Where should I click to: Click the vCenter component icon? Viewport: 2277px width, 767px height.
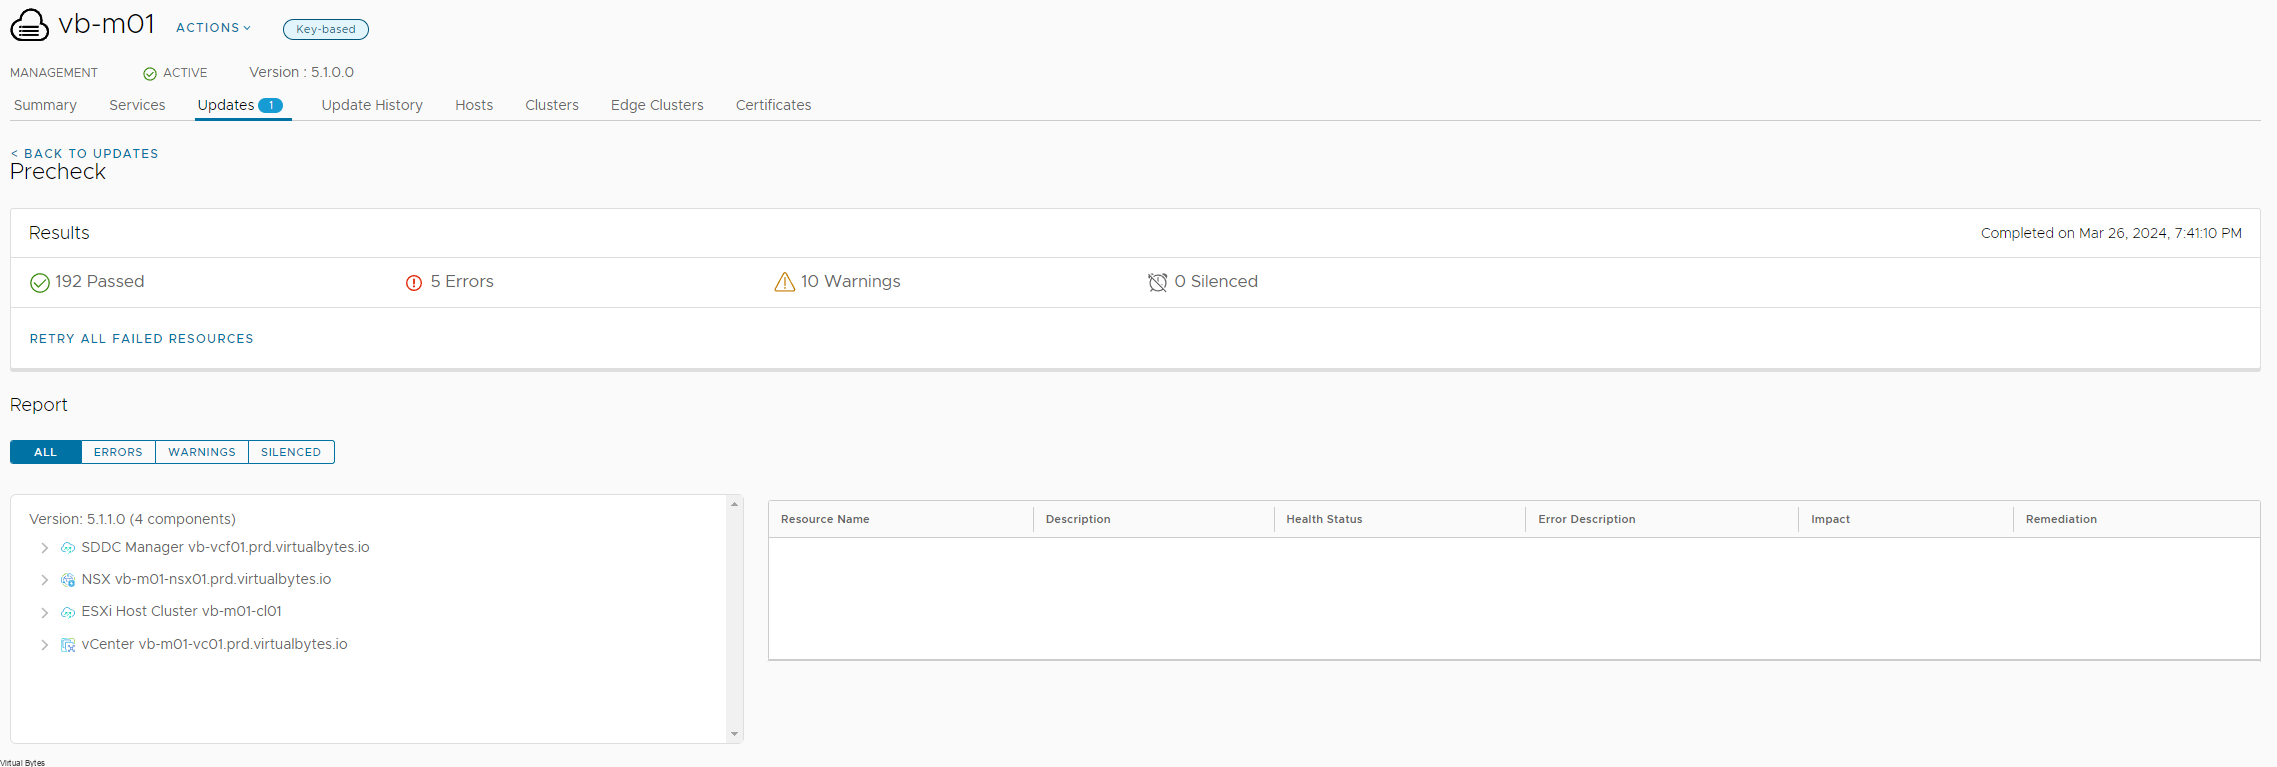click(68, 645)
